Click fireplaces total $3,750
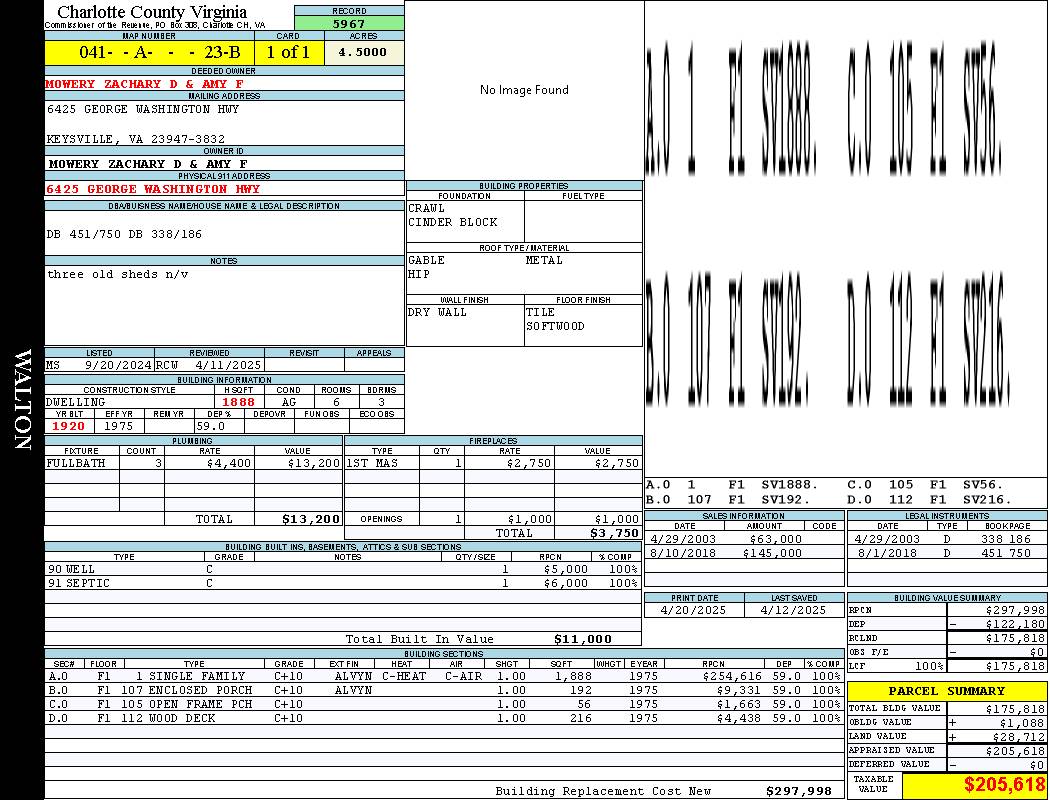This screenshot has width=1050, height=800. tap(614, 533)
